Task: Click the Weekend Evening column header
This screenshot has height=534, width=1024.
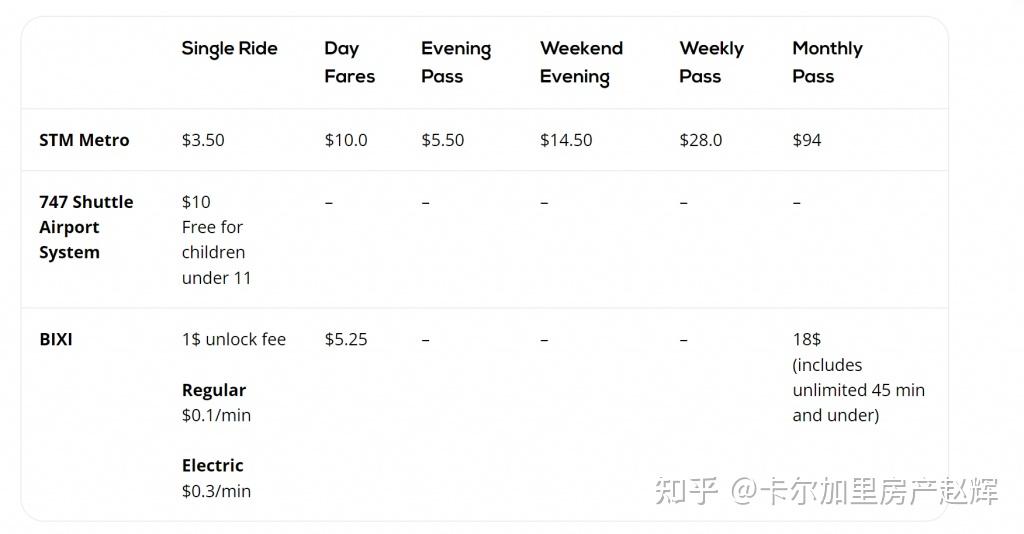Action: (581, 62)
